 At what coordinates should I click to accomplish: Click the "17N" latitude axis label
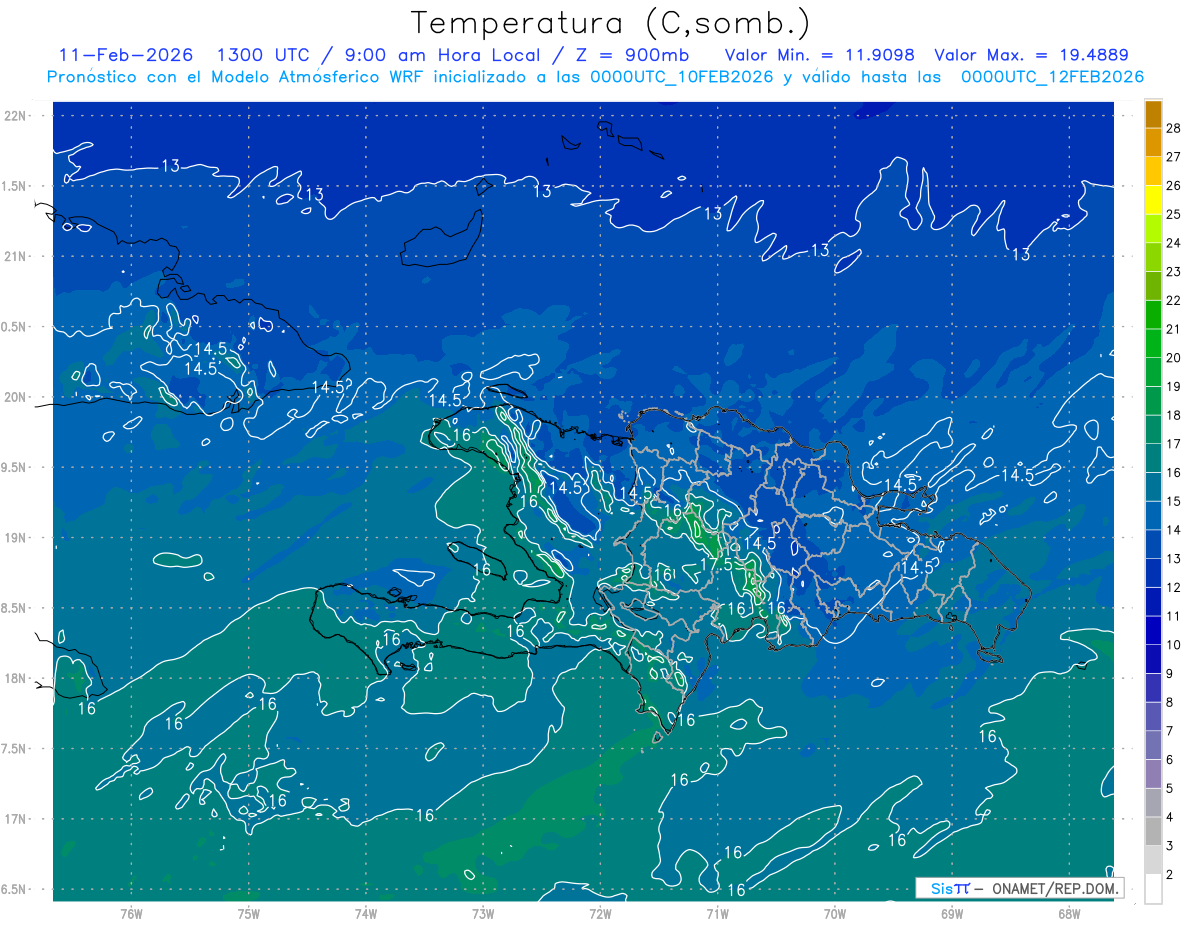click(x=16, y=819)
